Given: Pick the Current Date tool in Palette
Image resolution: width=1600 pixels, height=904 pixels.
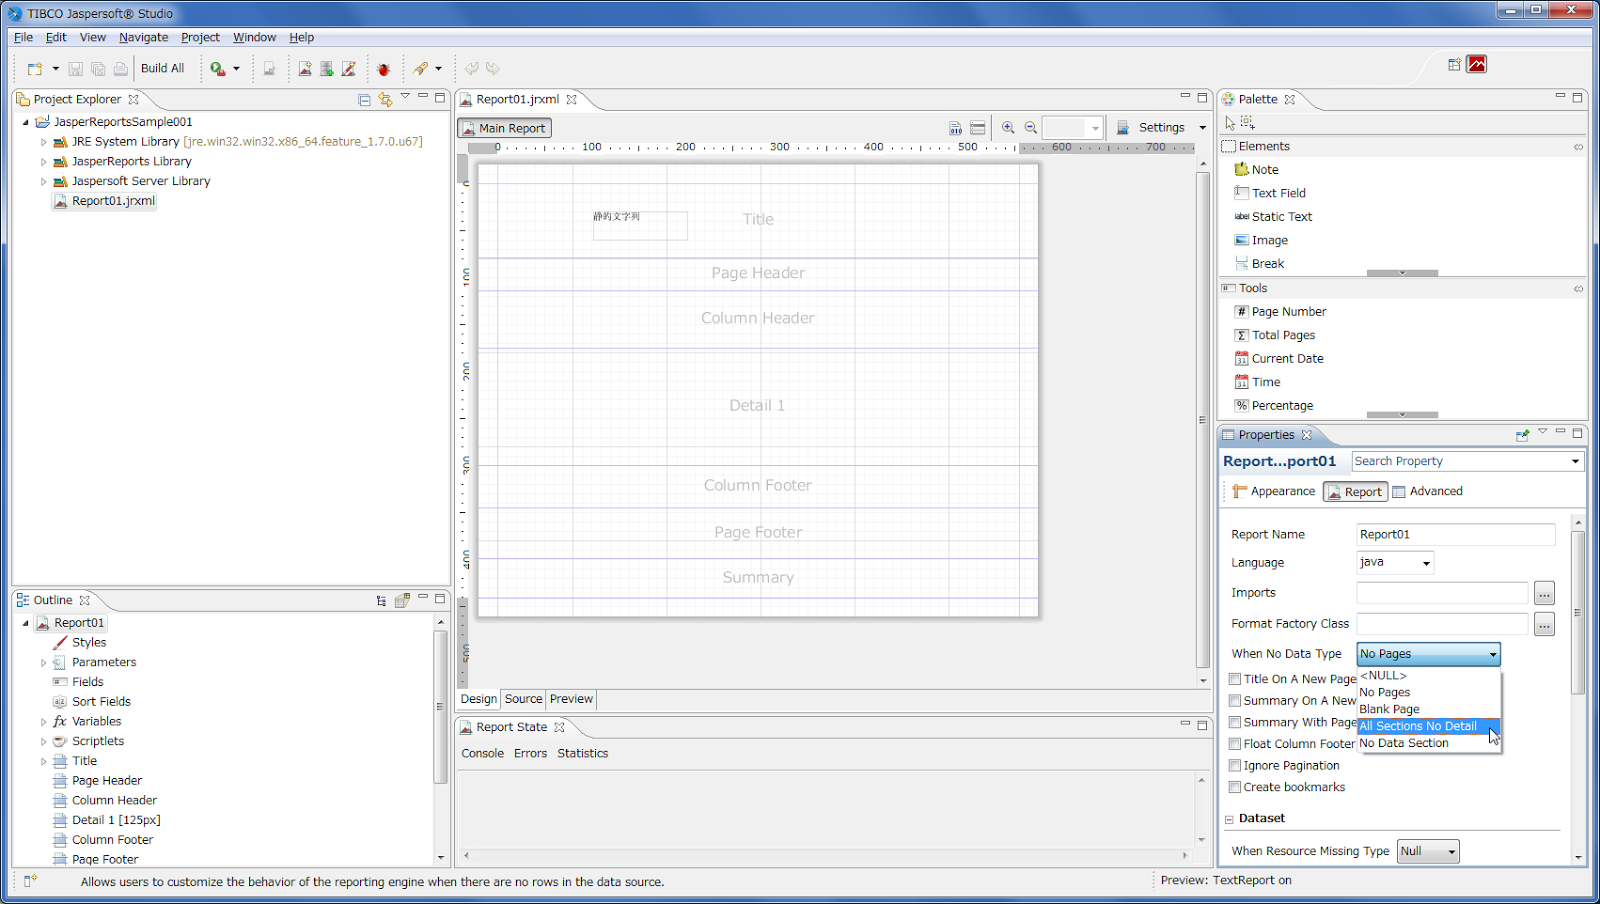Looking at the screenshot, I should click(x=1279, y=359).
